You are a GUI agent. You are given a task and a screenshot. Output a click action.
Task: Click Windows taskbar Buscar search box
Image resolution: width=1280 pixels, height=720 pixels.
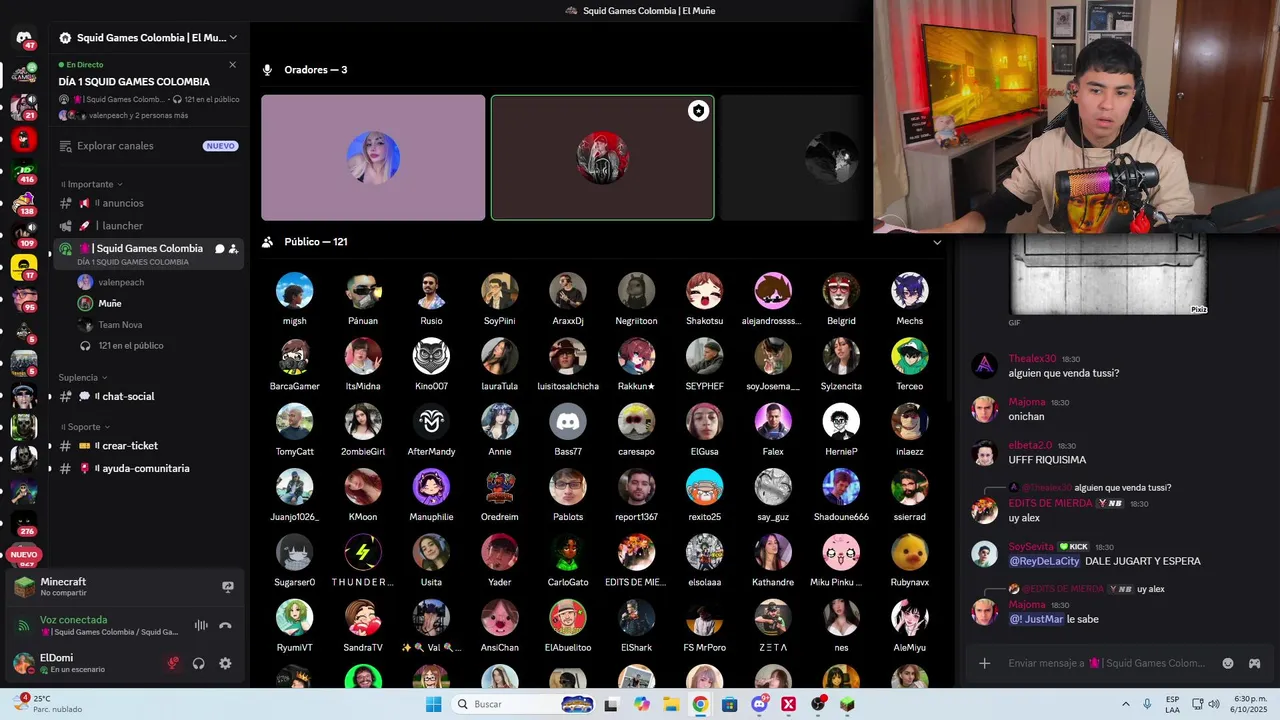click(x=525, y=704)
